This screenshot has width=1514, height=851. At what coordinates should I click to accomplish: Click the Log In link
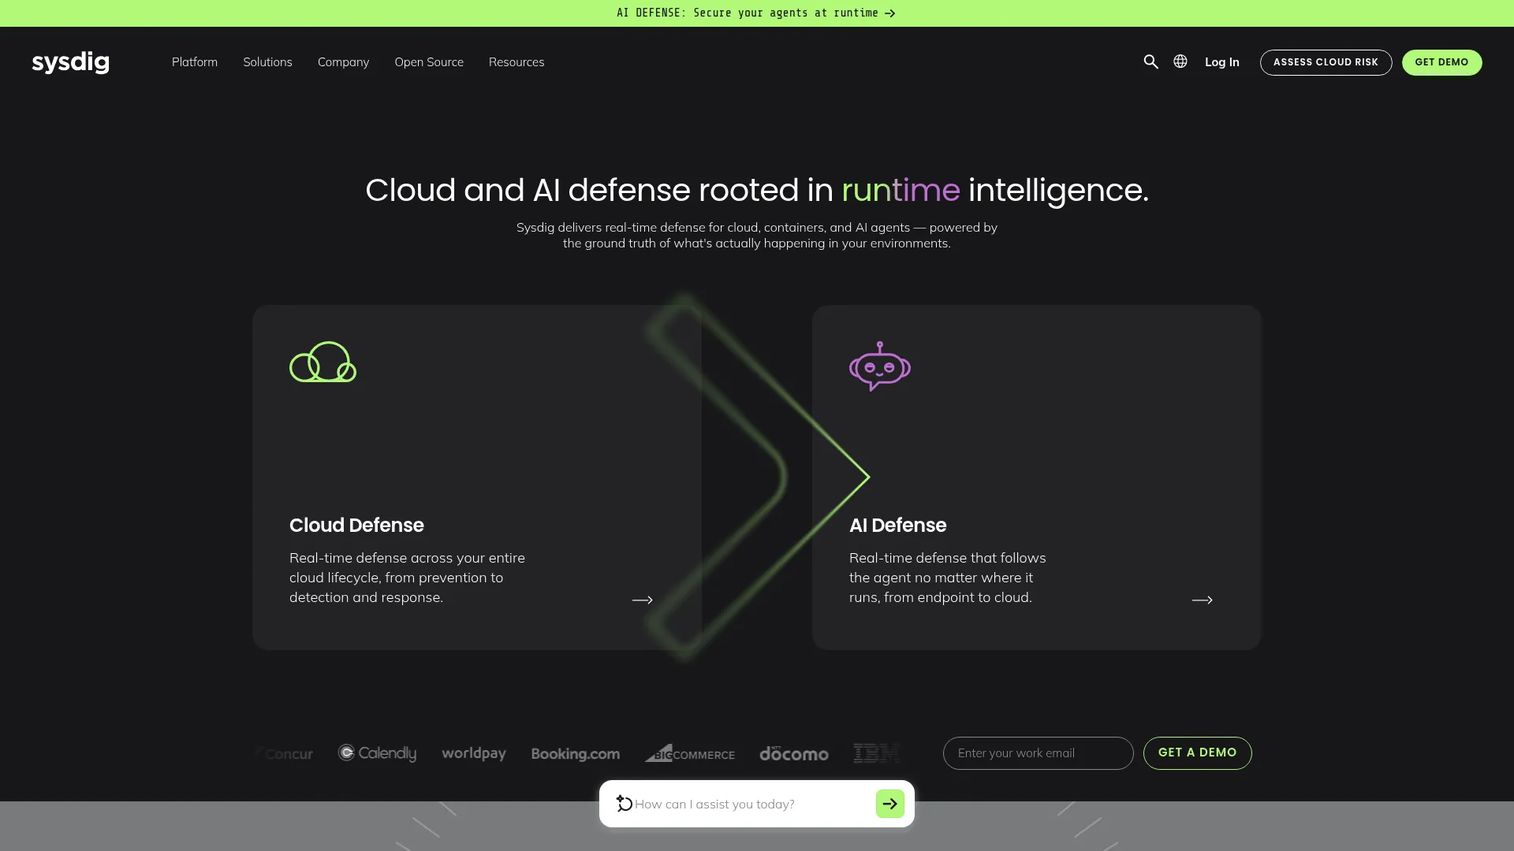point(1222,62)
